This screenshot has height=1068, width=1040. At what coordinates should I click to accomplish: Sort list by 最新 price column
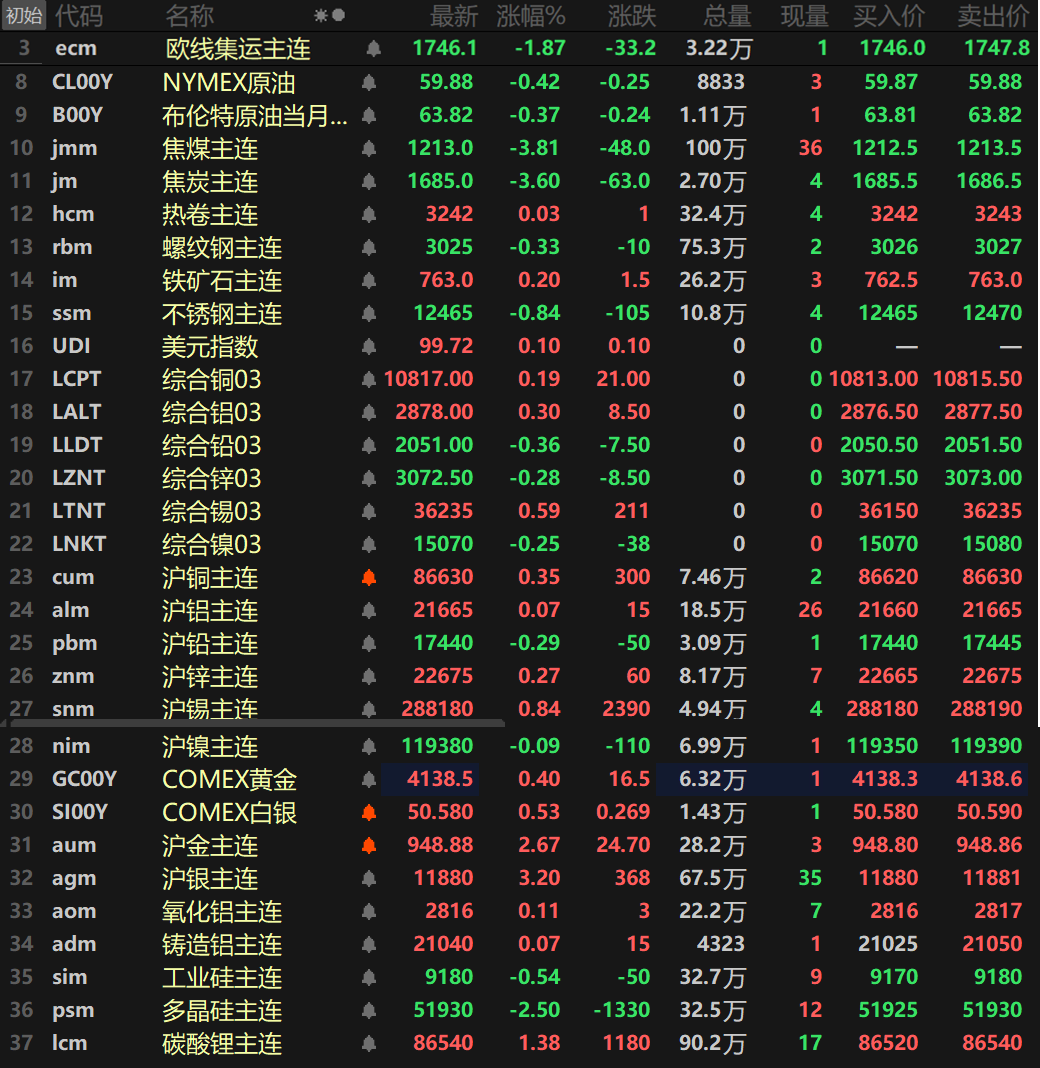tap(454, 15)
